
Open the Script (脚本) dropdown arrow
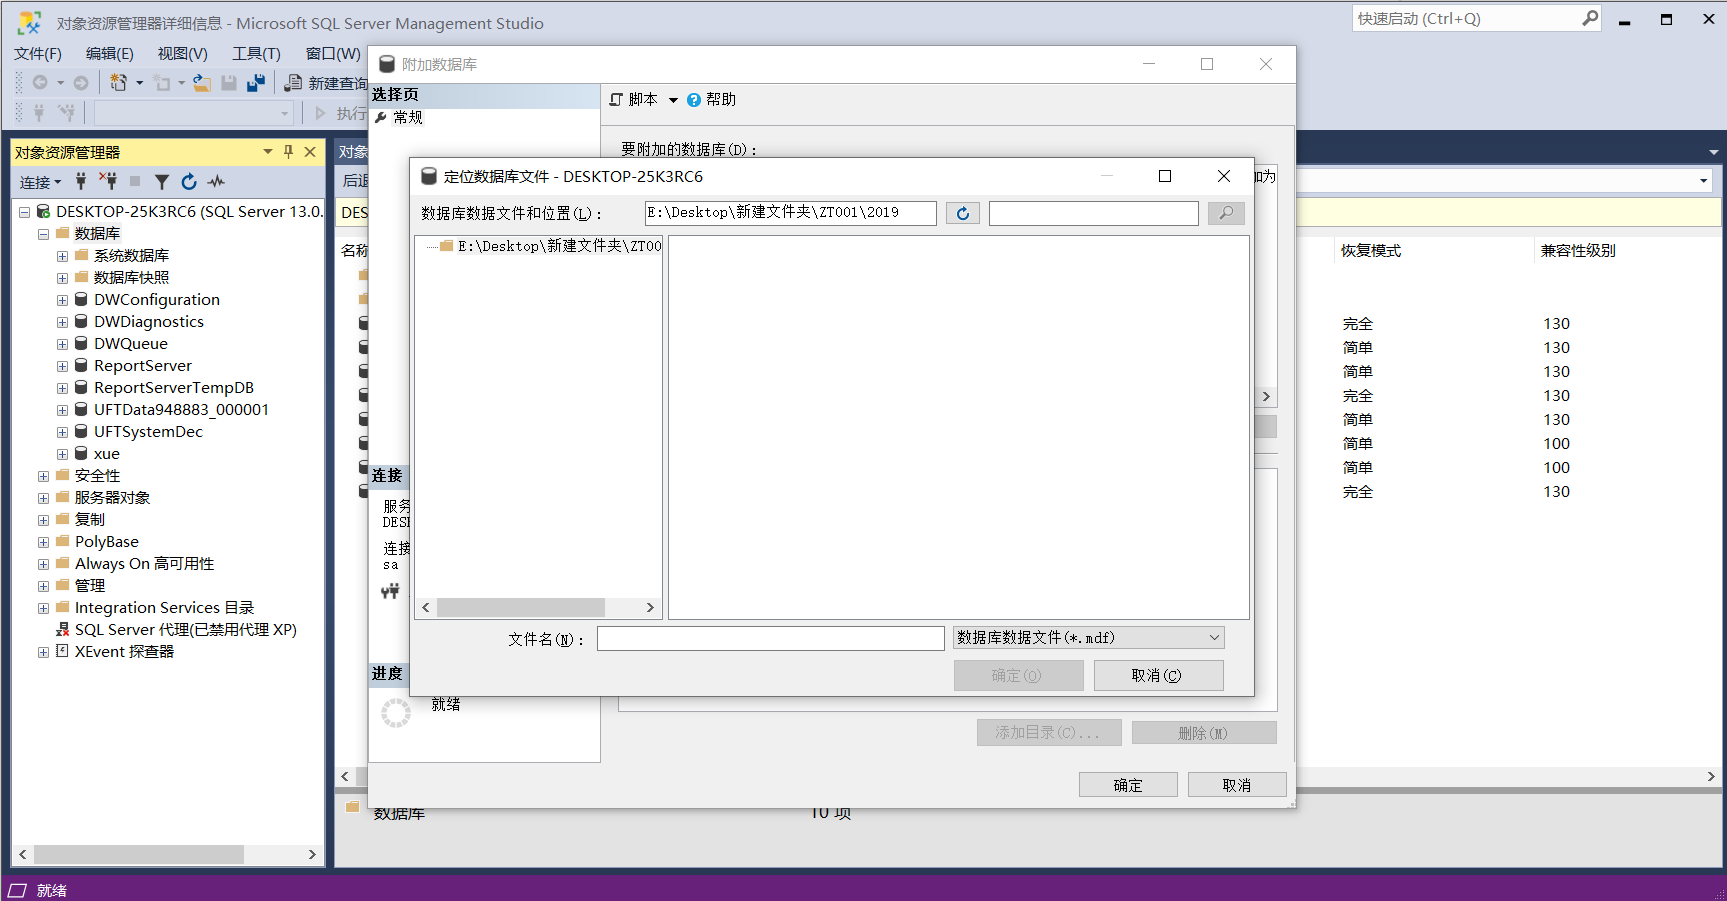pos(673,100)
